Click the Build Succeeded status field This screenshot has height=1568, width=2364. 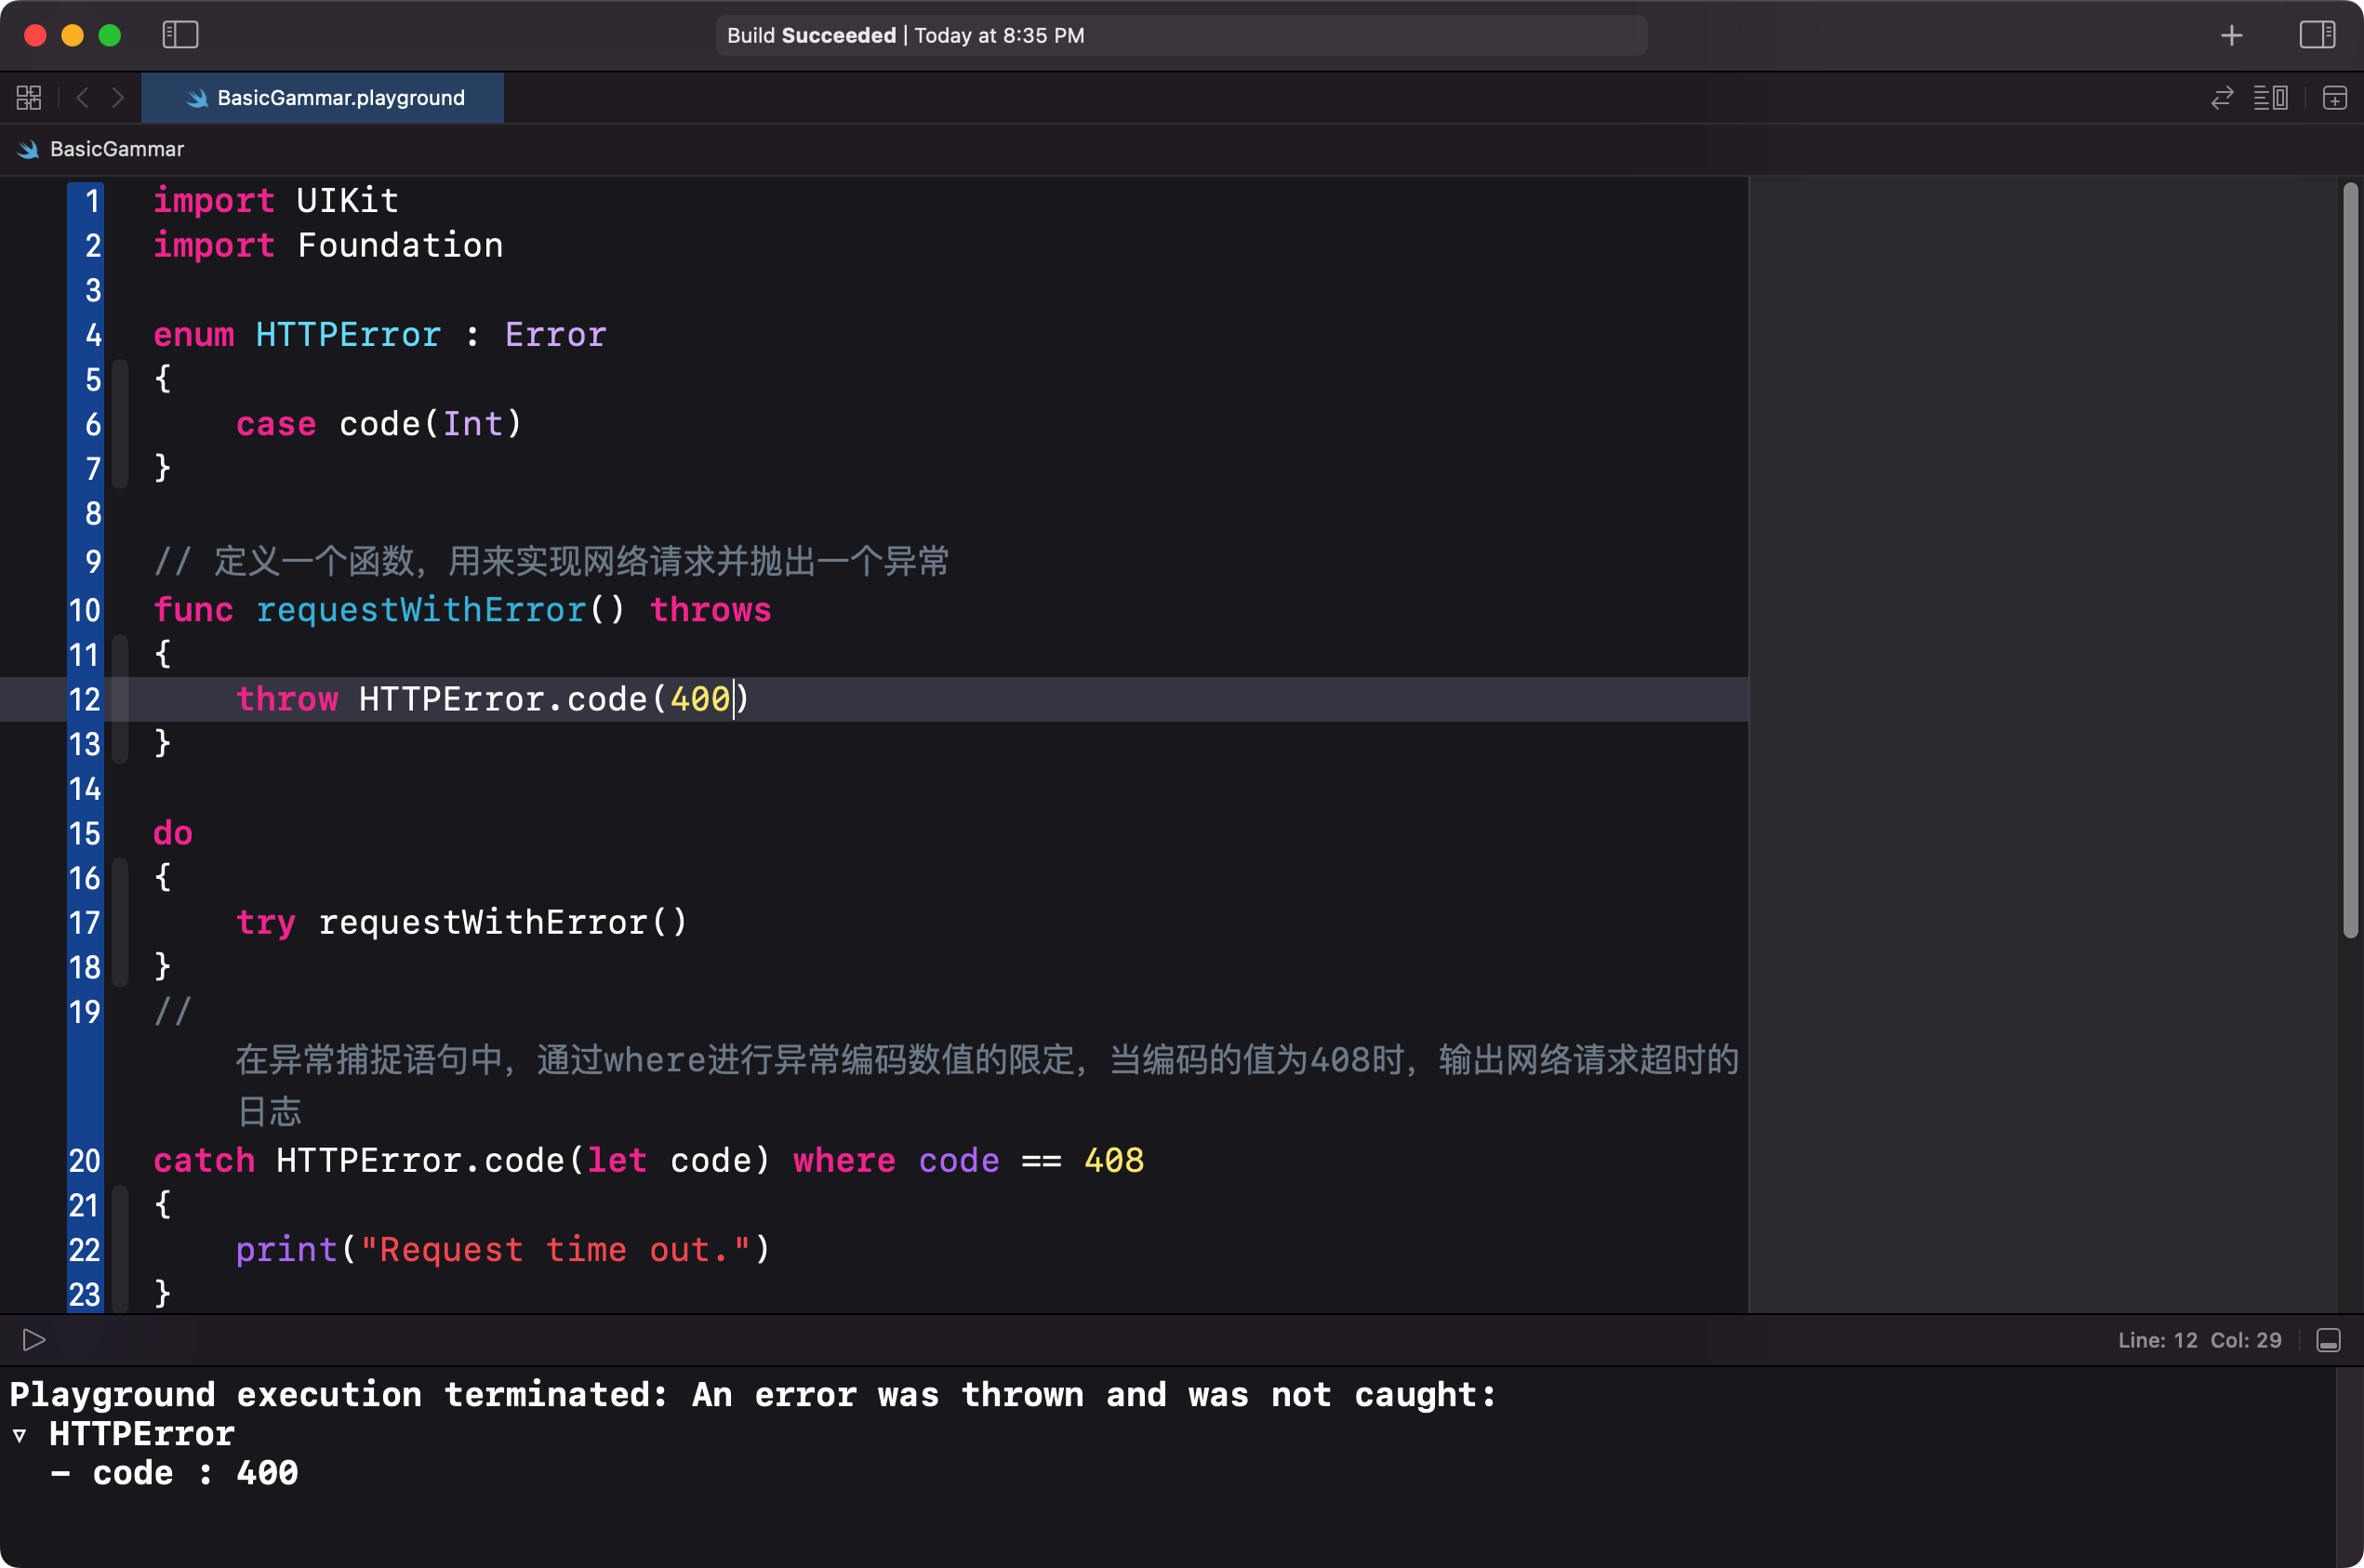[x=1181, y=35]
